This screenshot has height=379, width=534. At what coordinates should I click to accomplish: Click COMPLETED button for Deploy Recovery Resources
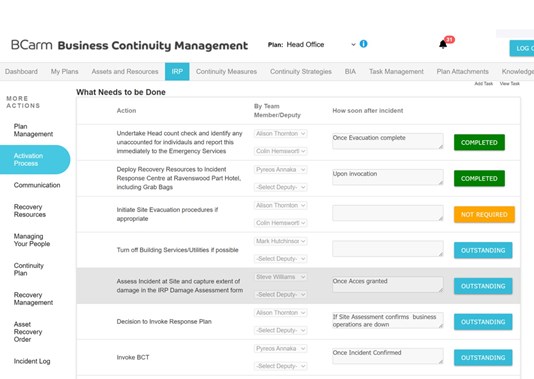[479, 178]
